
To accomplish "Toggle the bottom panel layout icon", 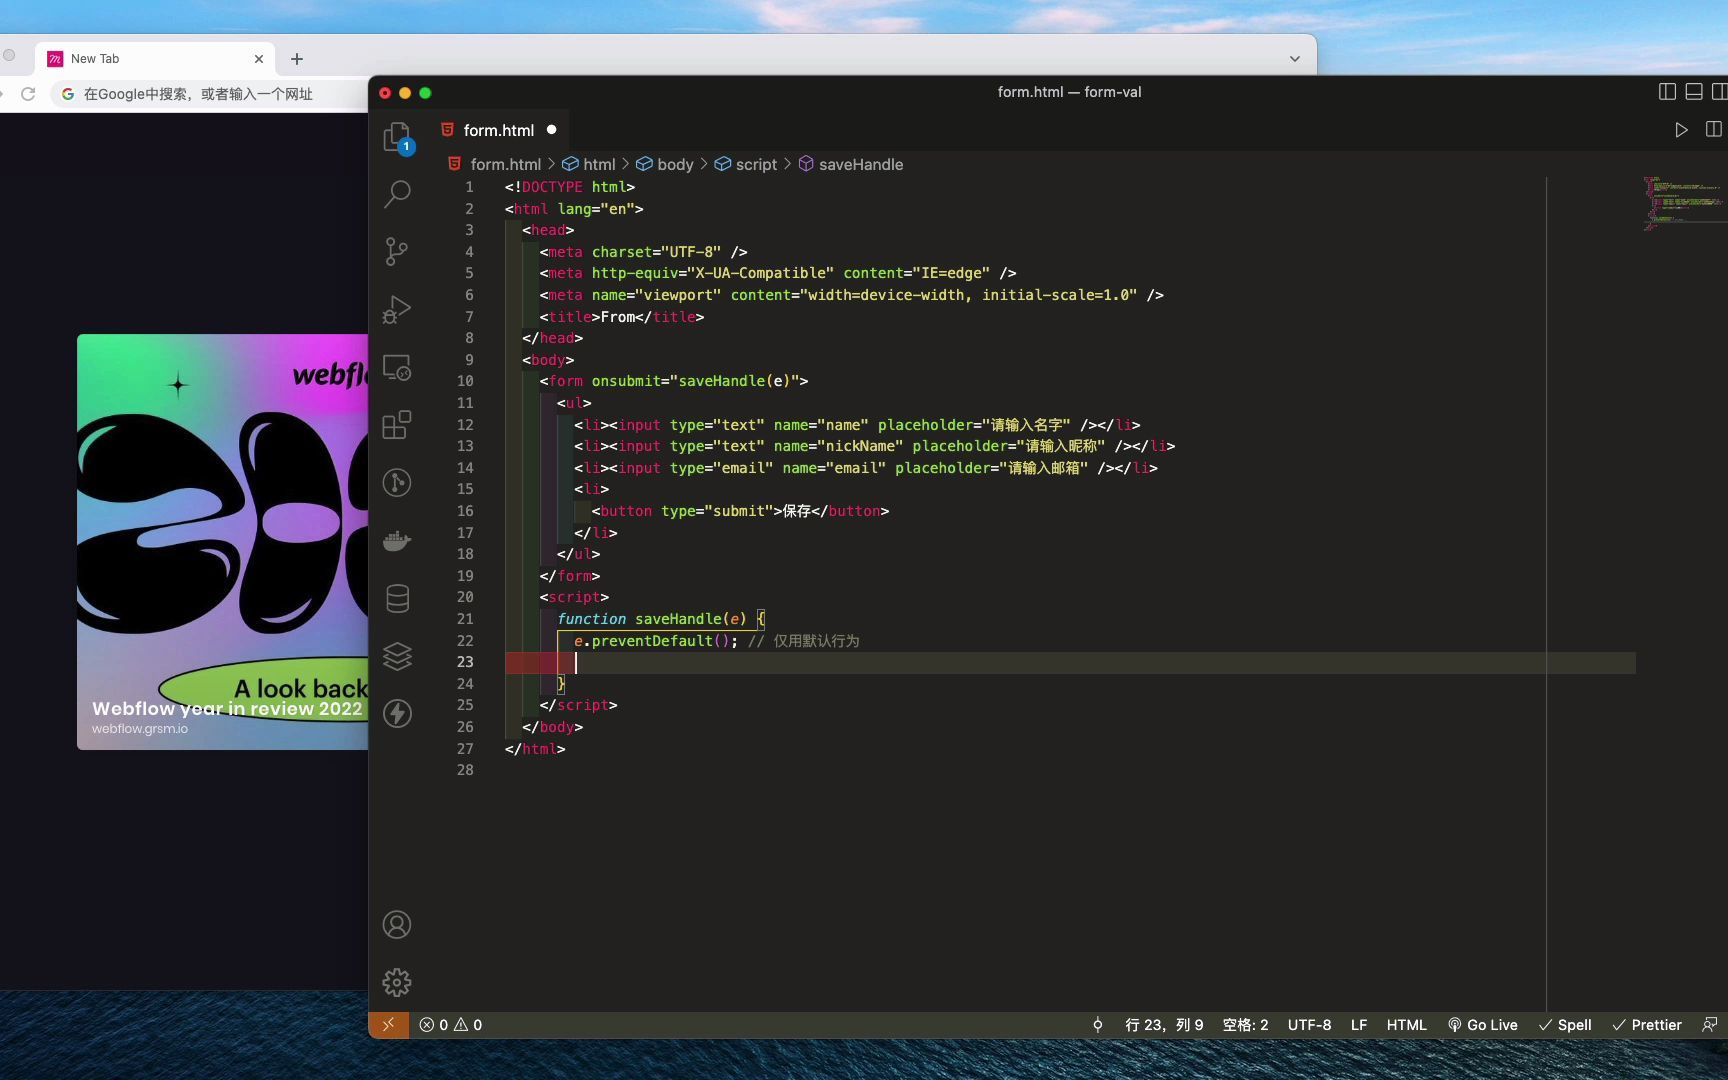I will [x=1694, y=92].
